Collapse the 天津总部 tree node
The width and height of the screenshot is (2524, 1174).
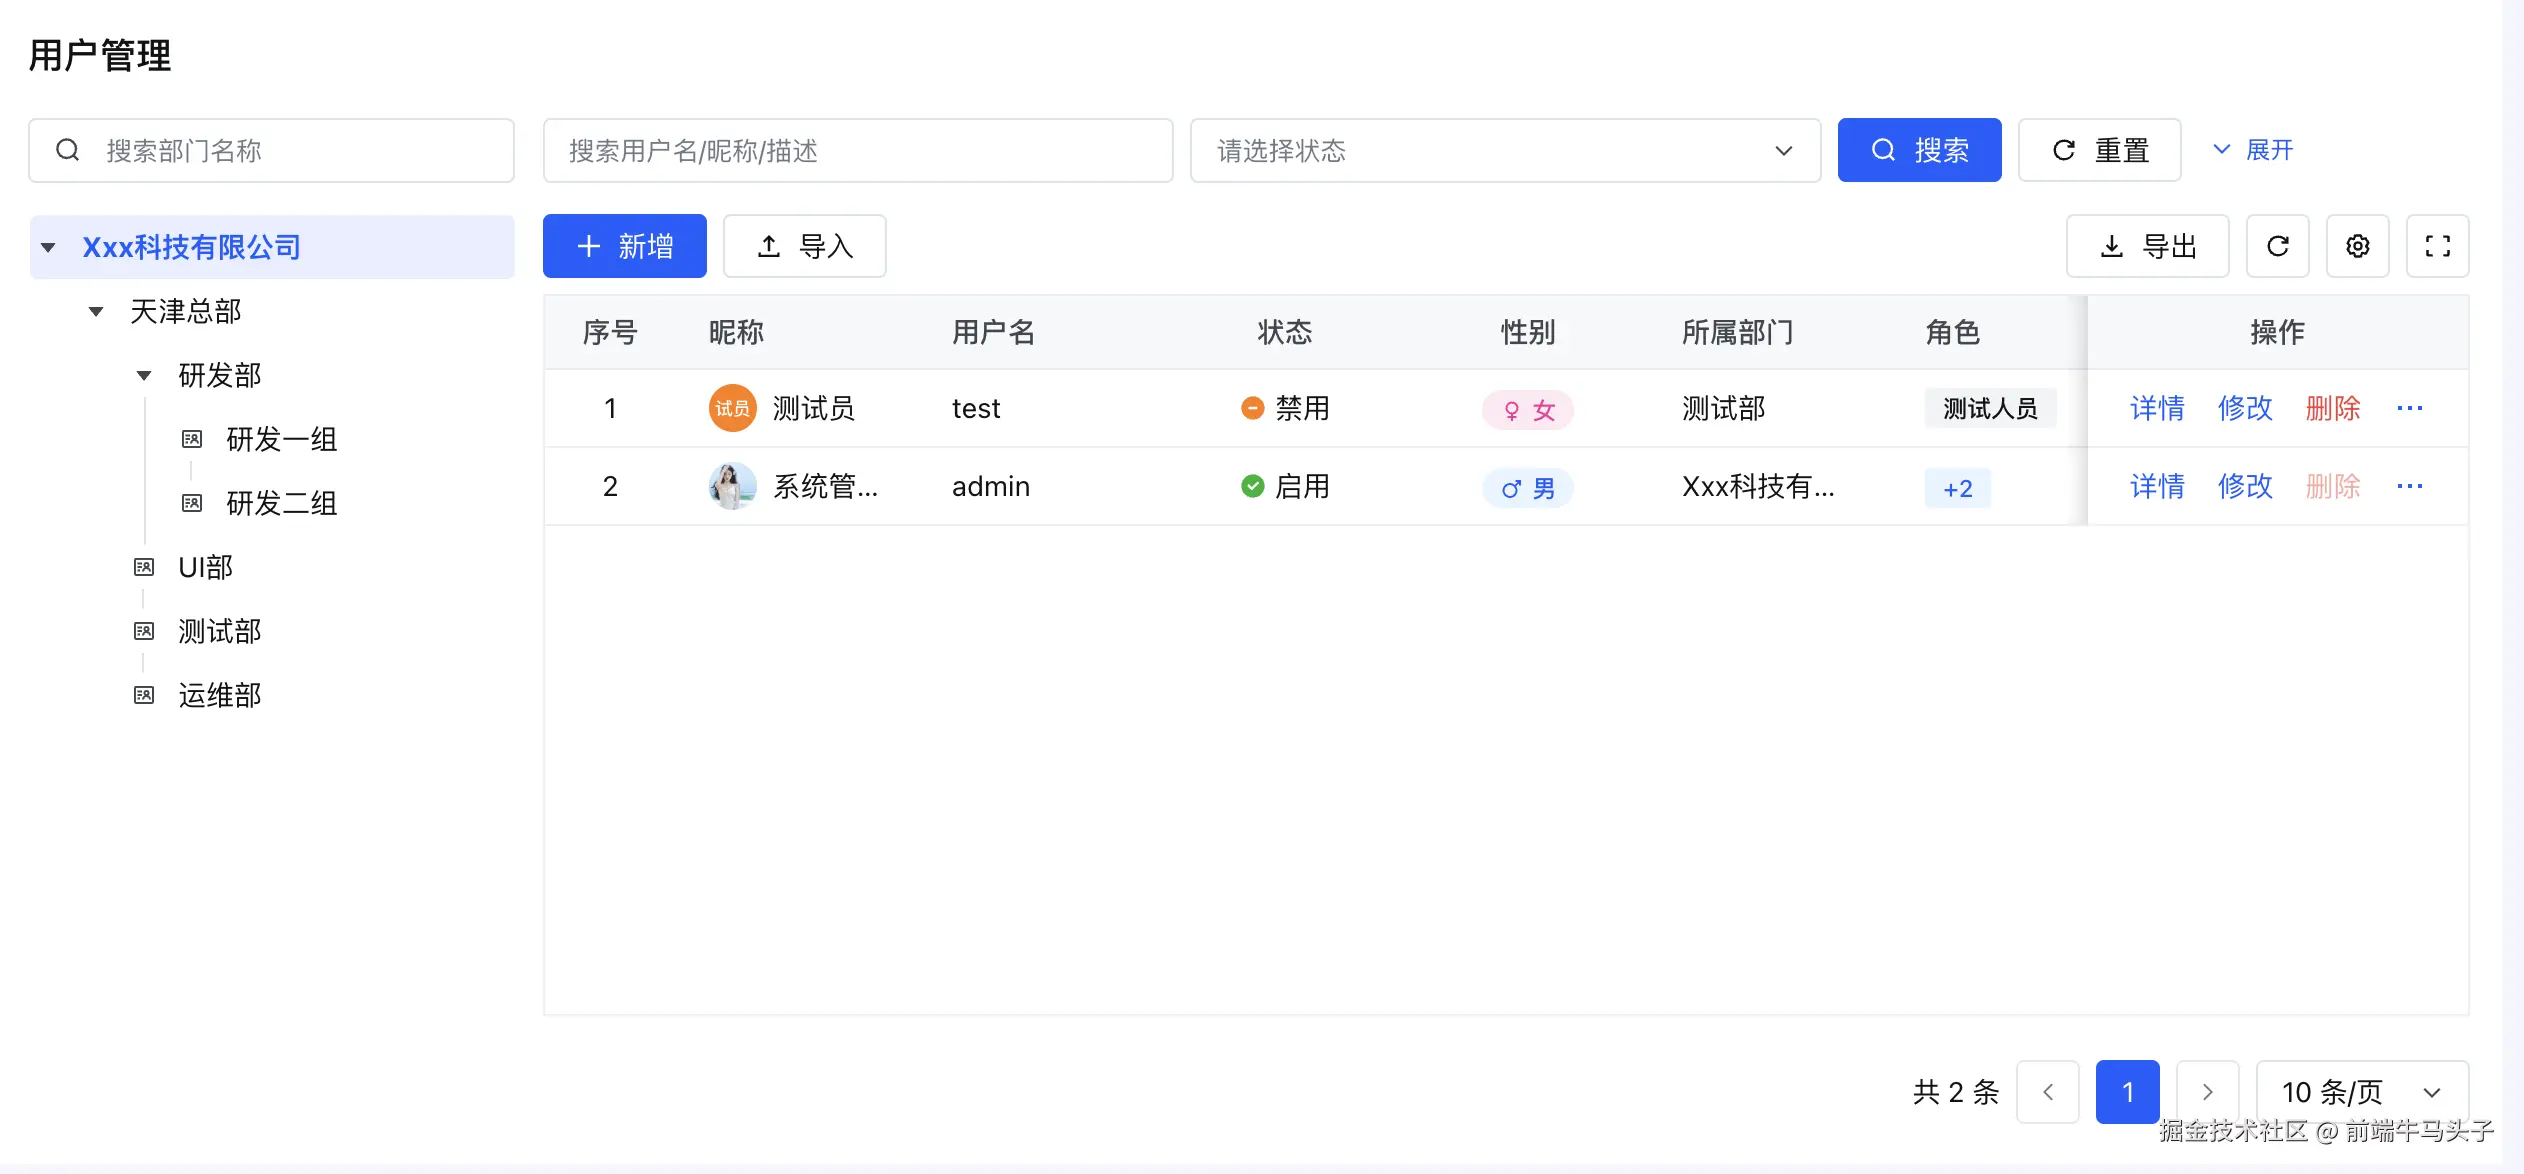[96, 311]
